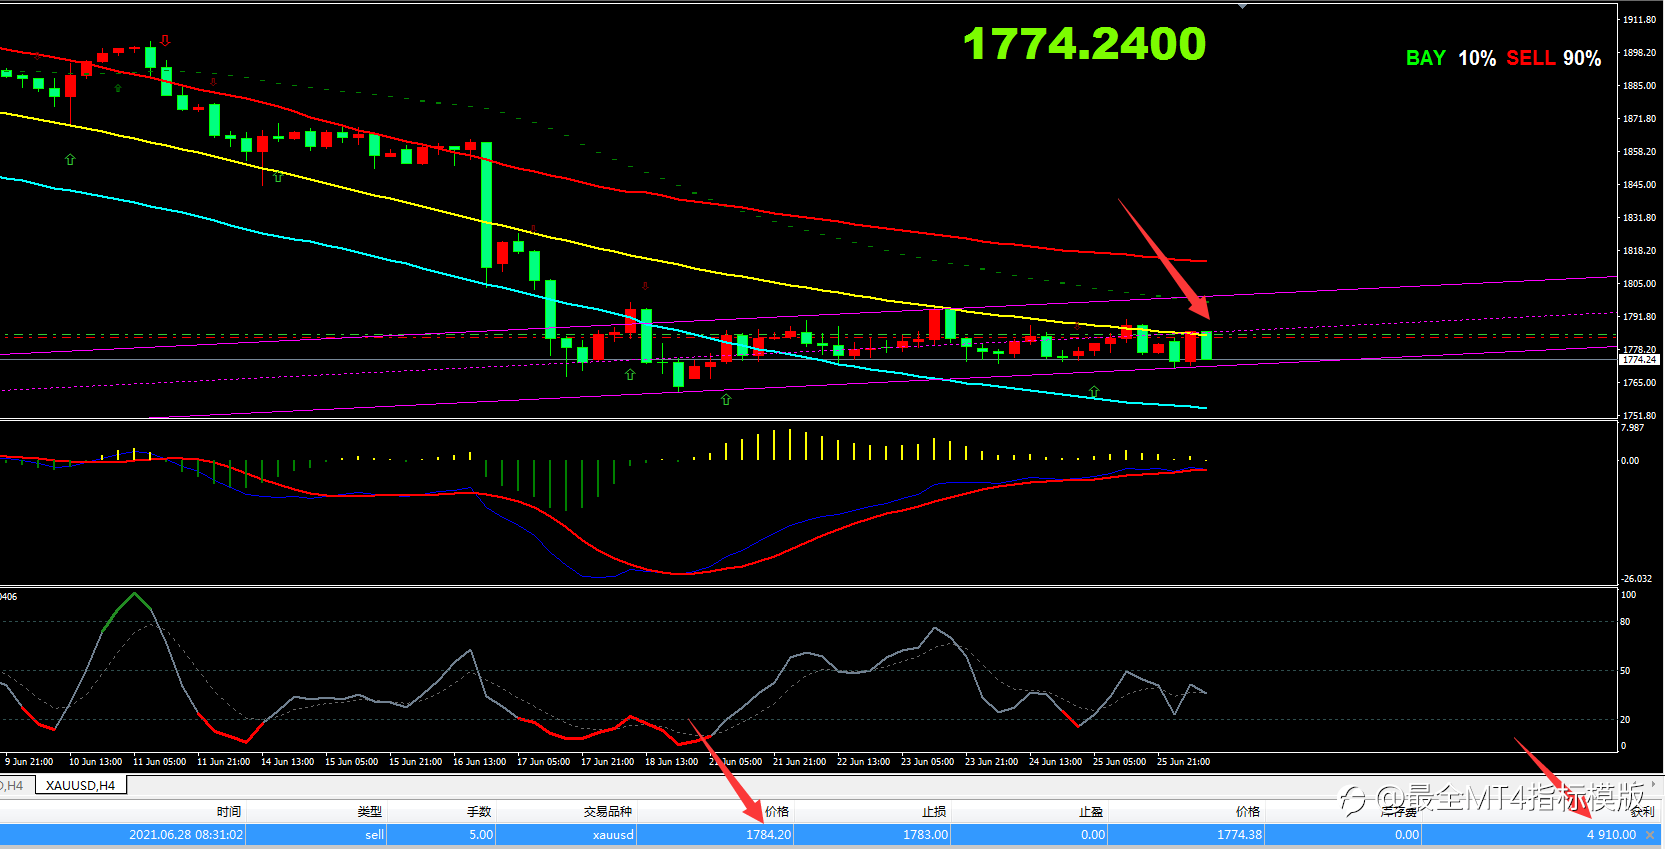Switch to the XAUUSD,H4 chart tab
This screenshot has width=1665, height=849.
[x=80, y=785]
